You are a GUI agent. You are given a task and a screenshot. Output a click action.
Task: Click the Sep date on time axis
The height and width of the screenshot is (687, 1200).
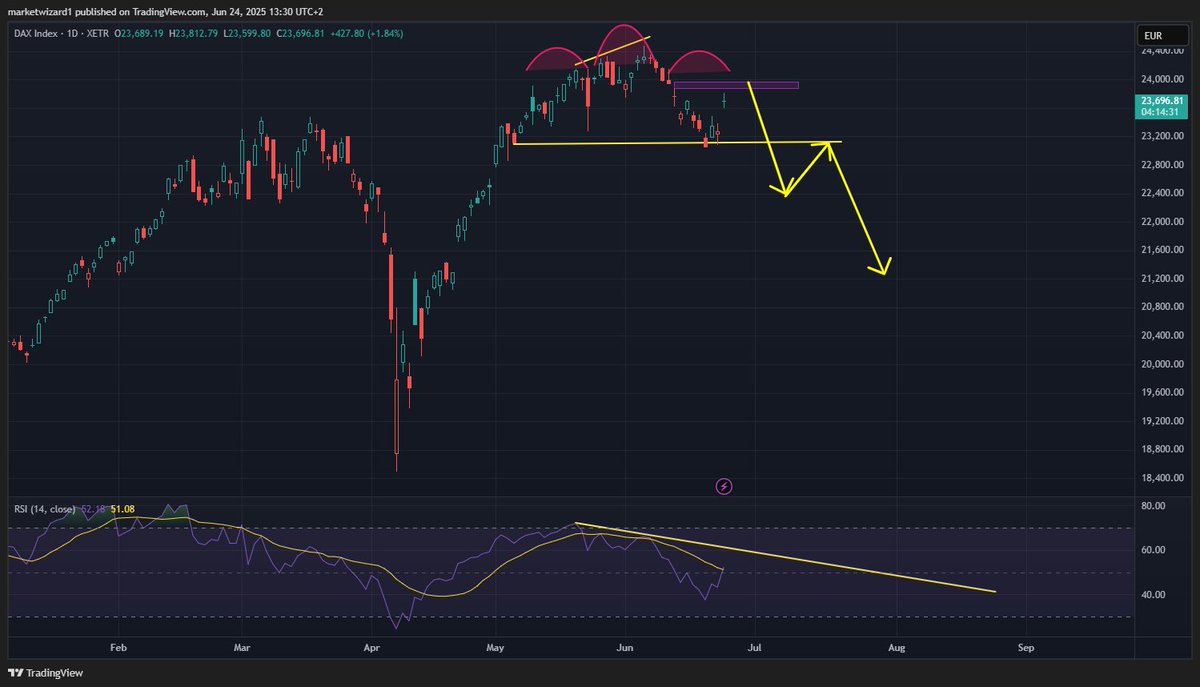click(1025, 648)
